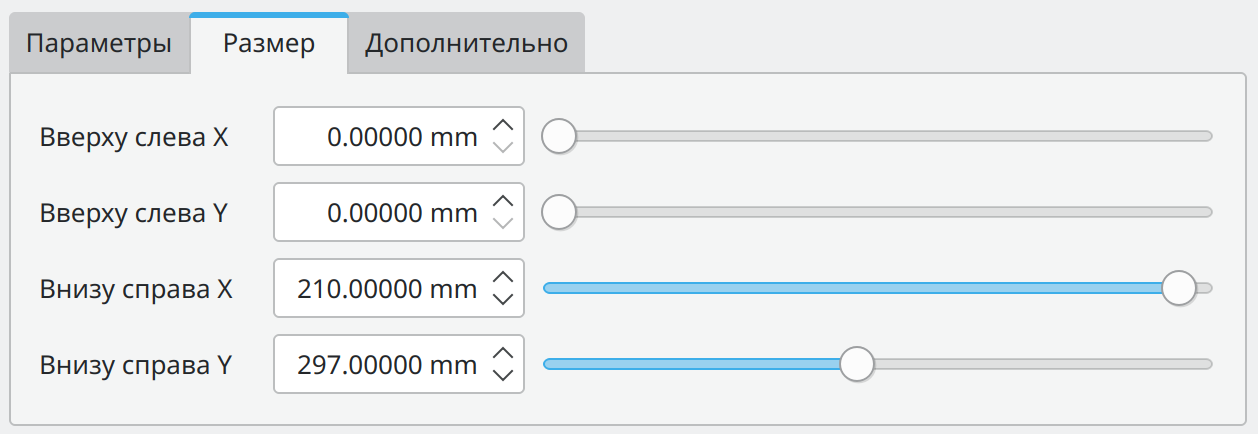The height and width of the screenshot is (434, 1258).
Task: Click the Внизу справа Y slider handle
Action: [856, 364]
